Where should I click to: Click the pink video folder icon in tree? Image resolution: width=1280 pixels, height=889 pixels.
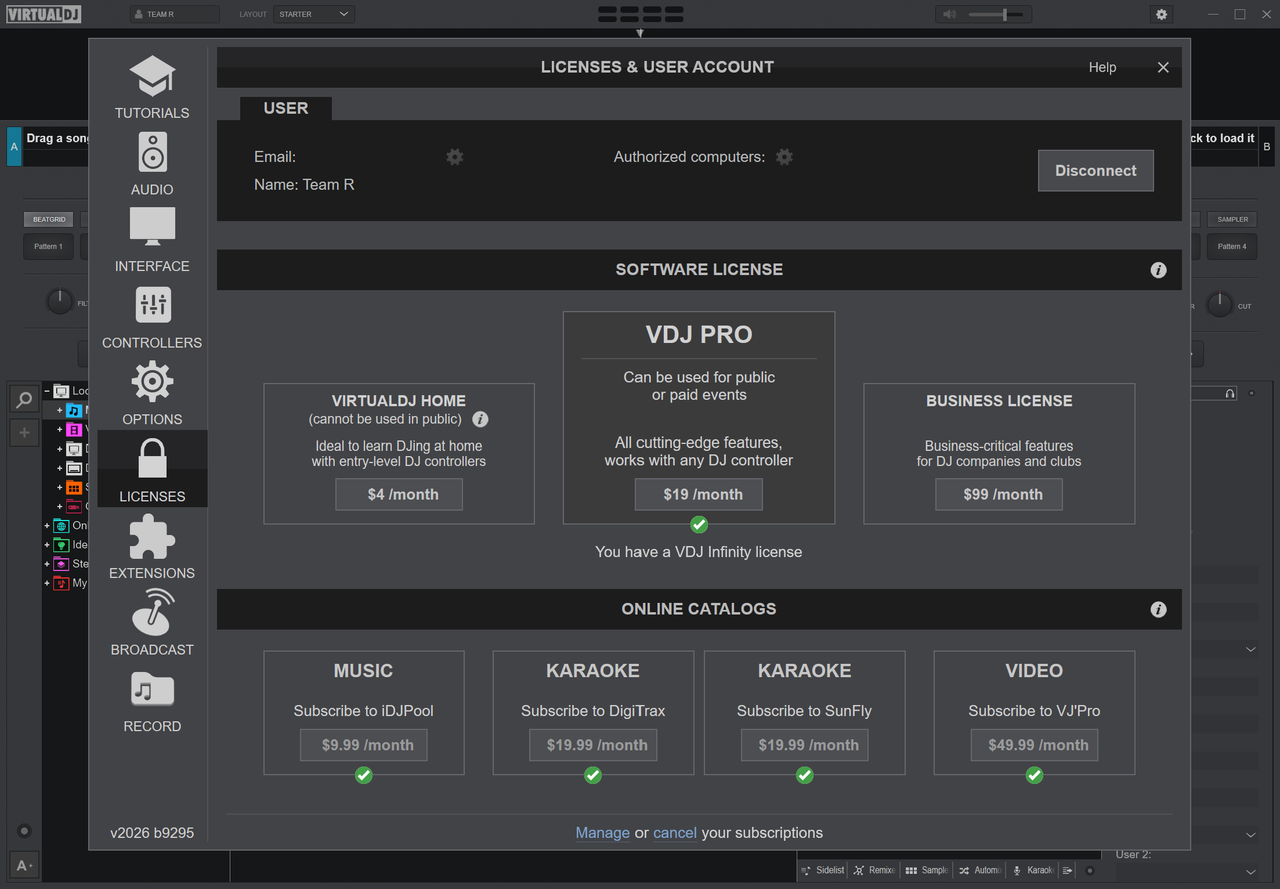[x=75, y=430]
